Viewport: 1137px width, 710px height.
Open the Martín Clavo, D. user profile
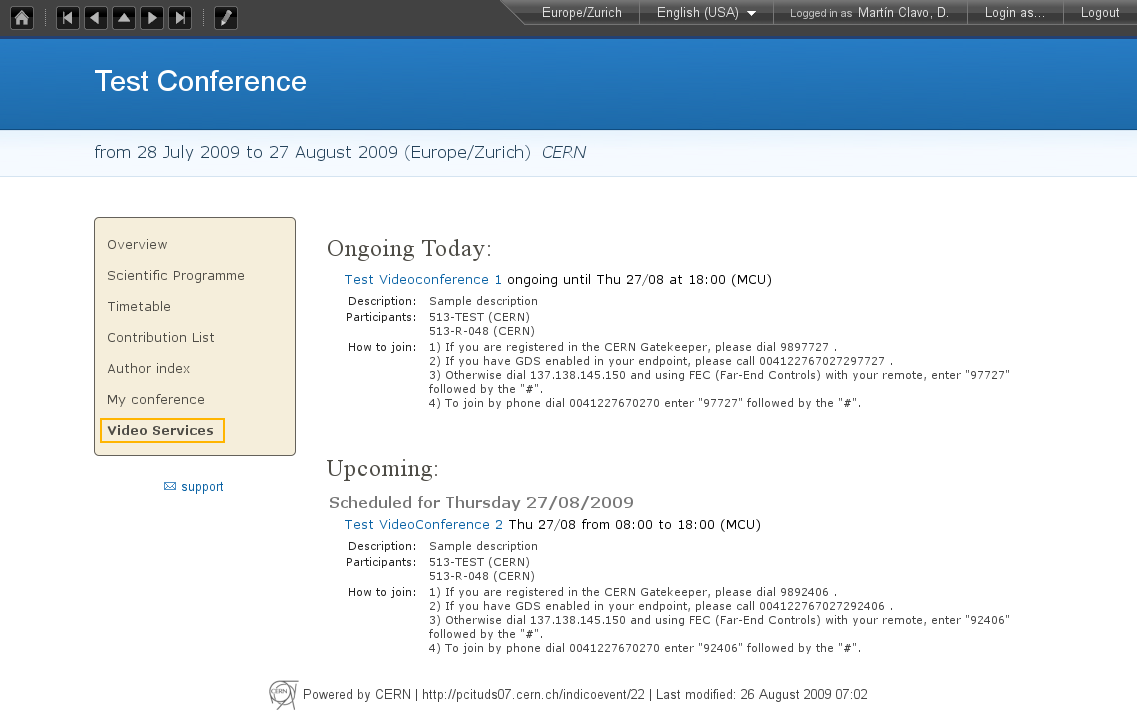click(x=903, y=13)
